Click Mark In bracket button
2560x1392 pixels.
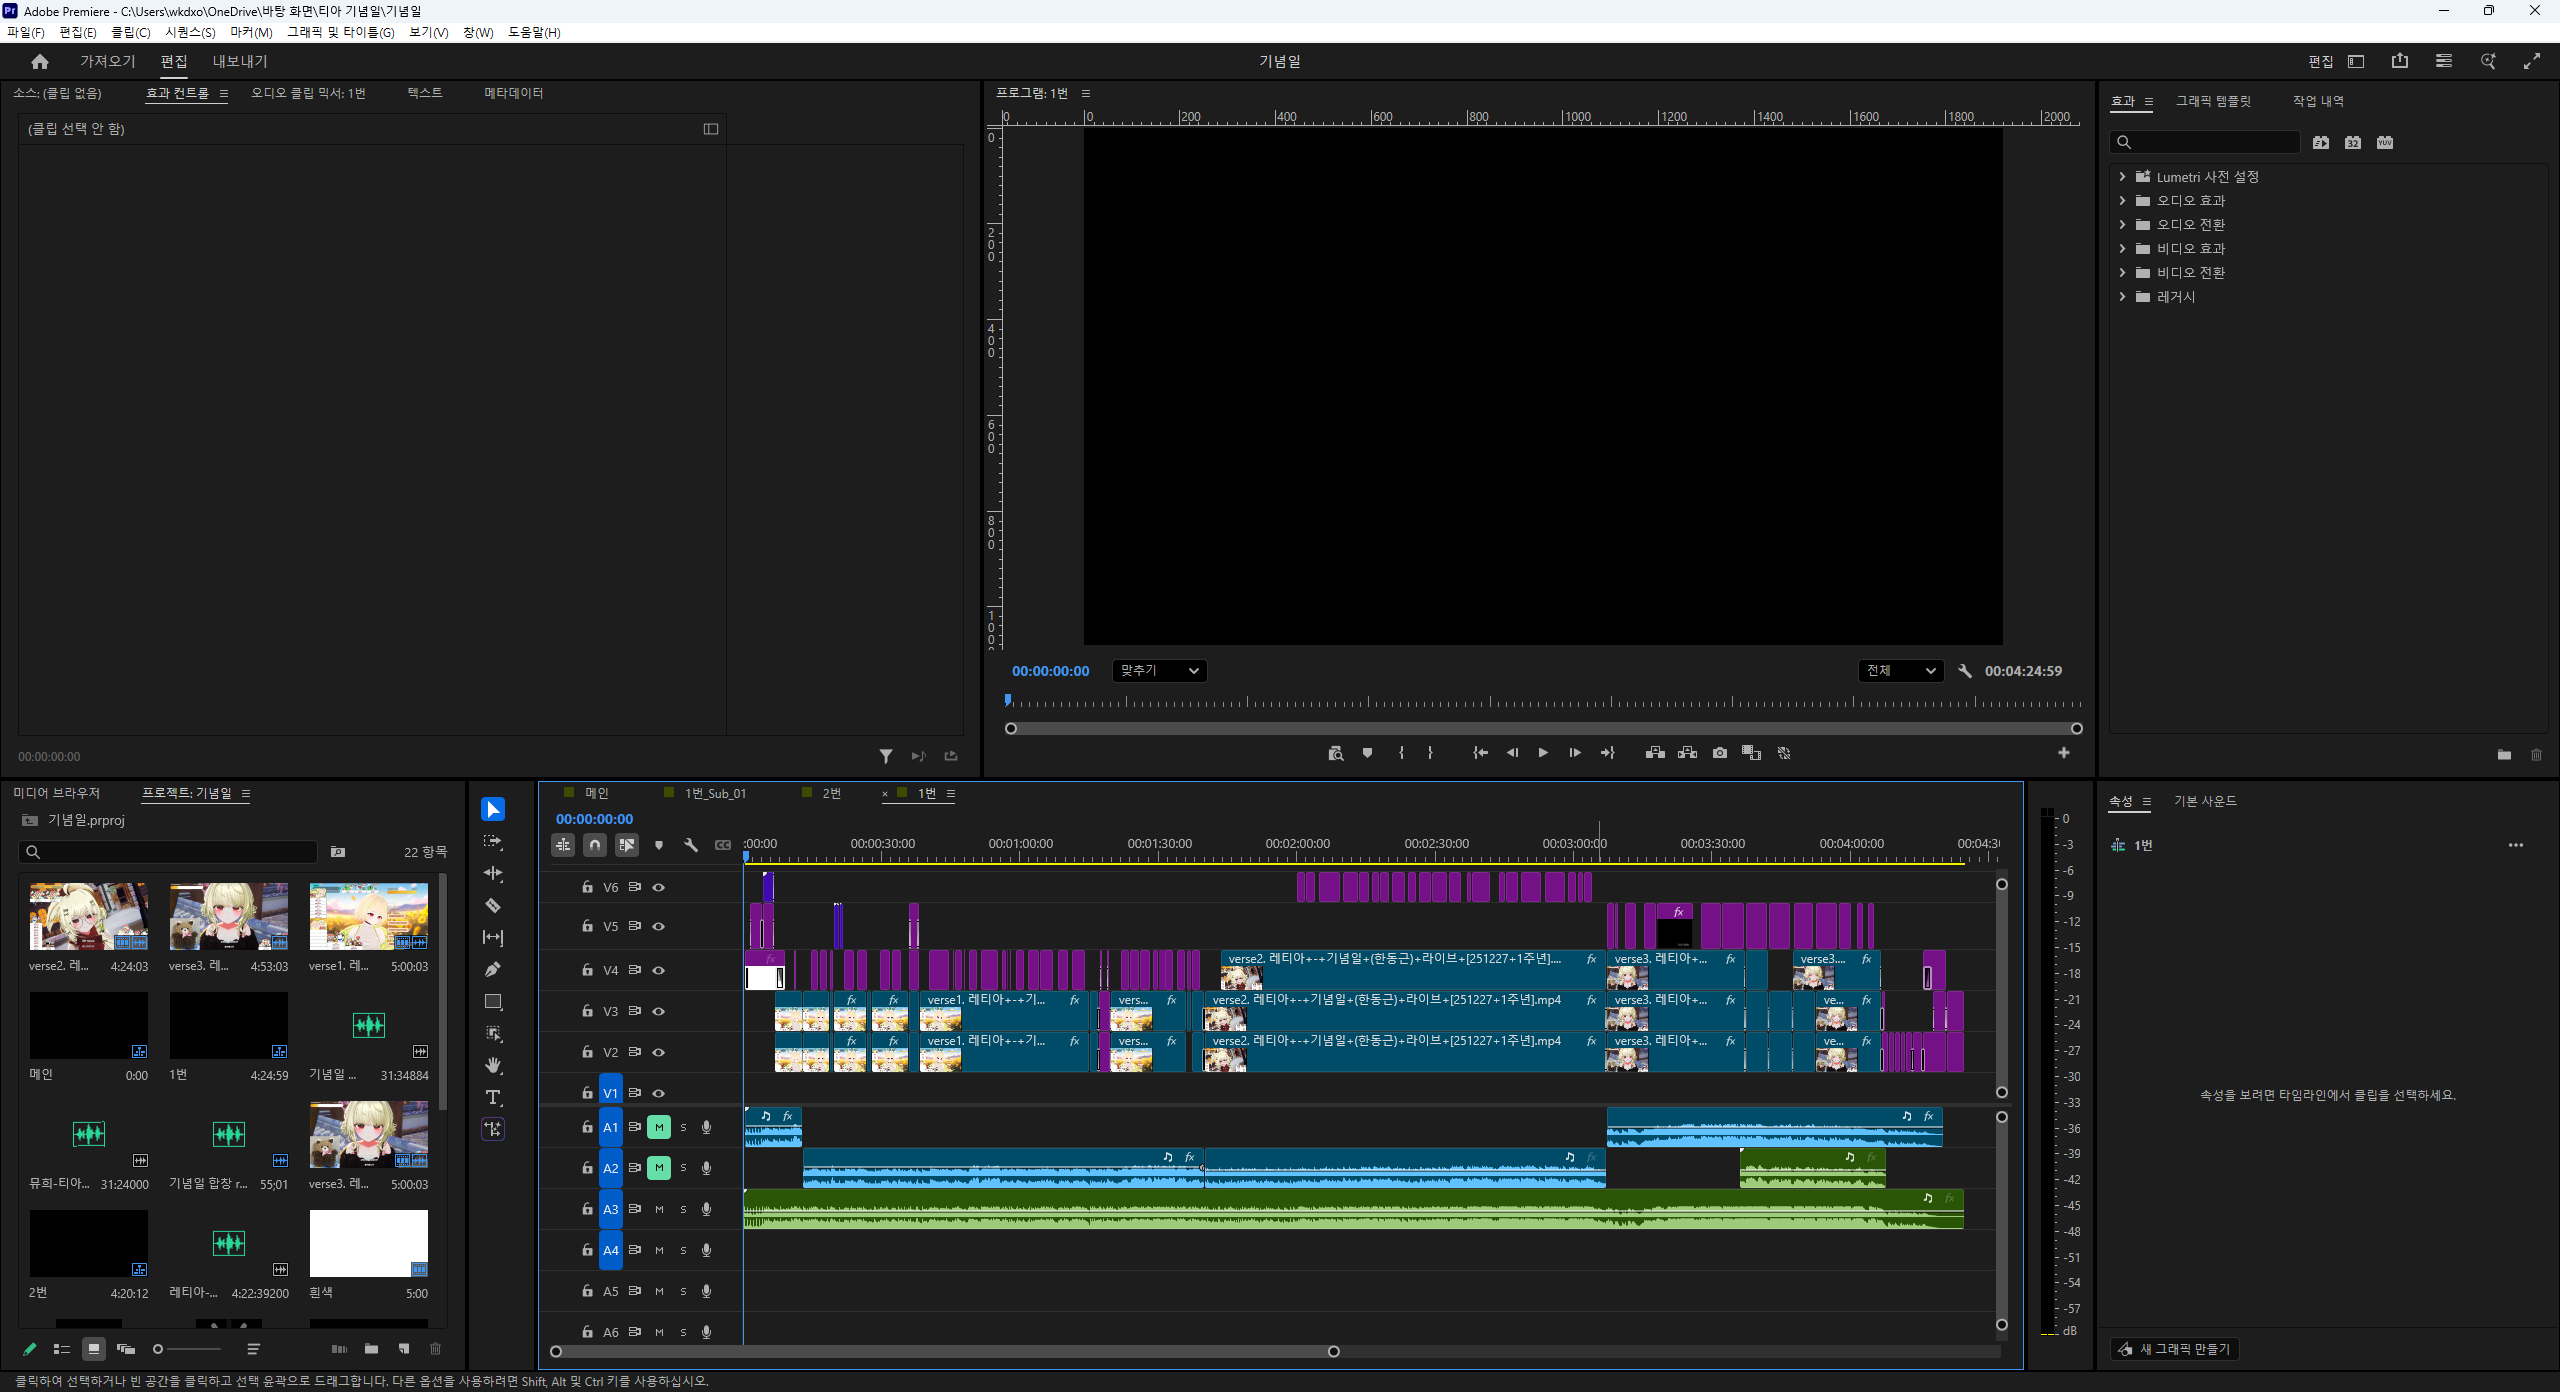1401,753
